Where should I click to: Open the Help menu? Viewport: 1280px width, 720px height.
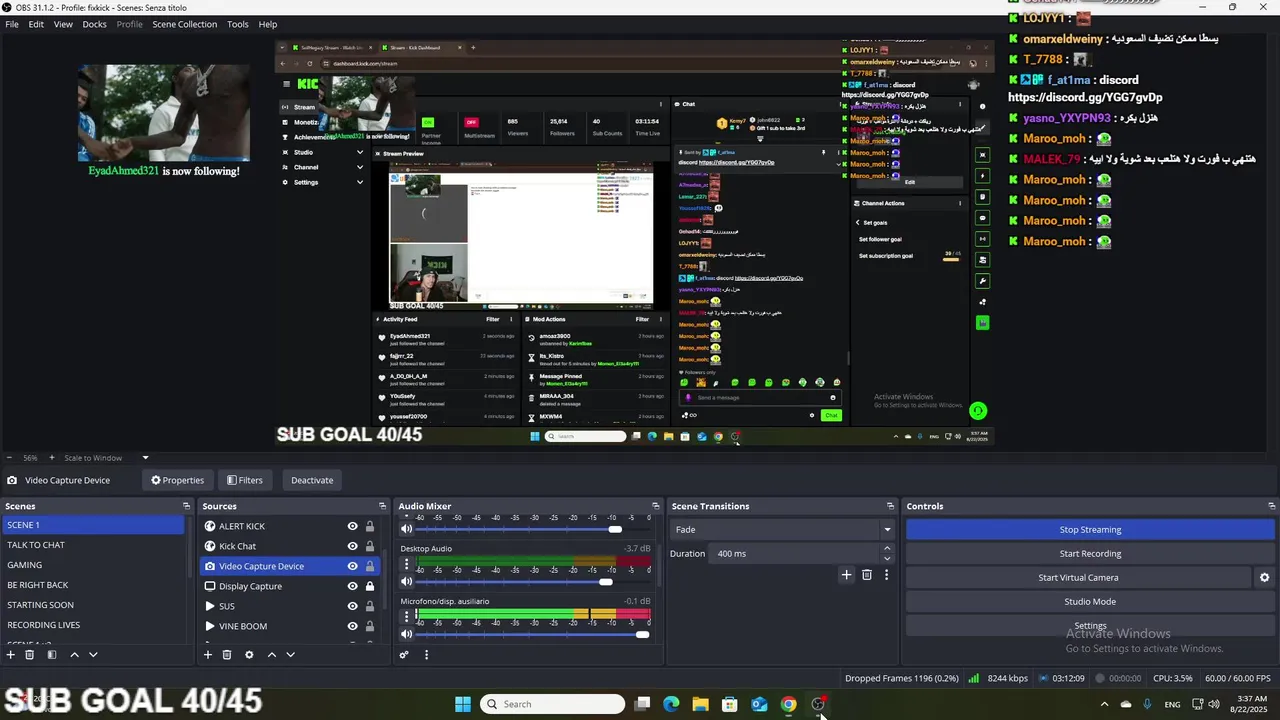pos(268,24)
